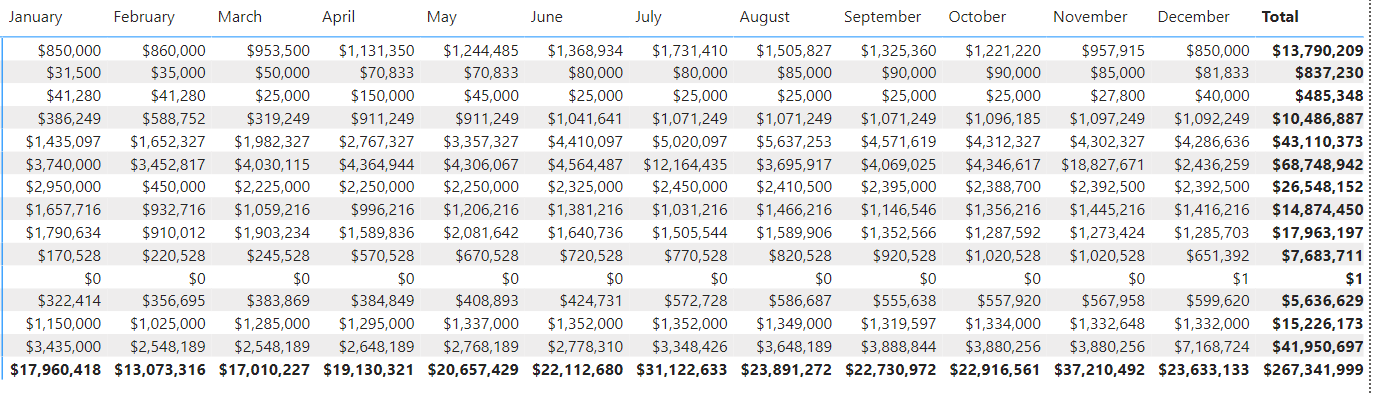The image size is (1374, 393).
Task: Sort by the January column header
Action: (x=36, y=17)
